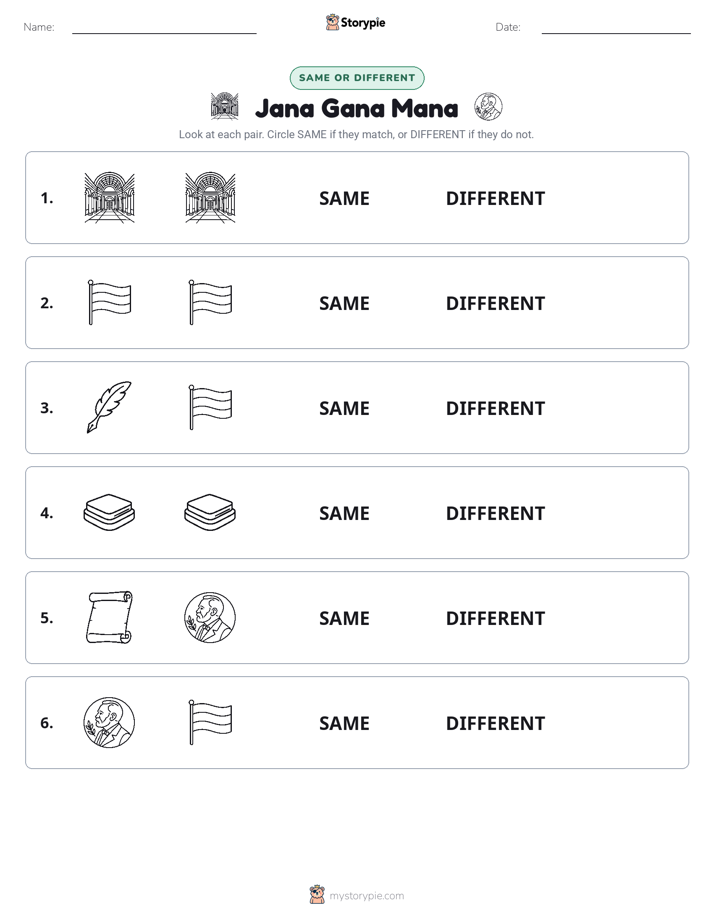The width and height of the screenshot is (714, 924).
Task: Click the Name input line
Action: [x=164, y=28]
